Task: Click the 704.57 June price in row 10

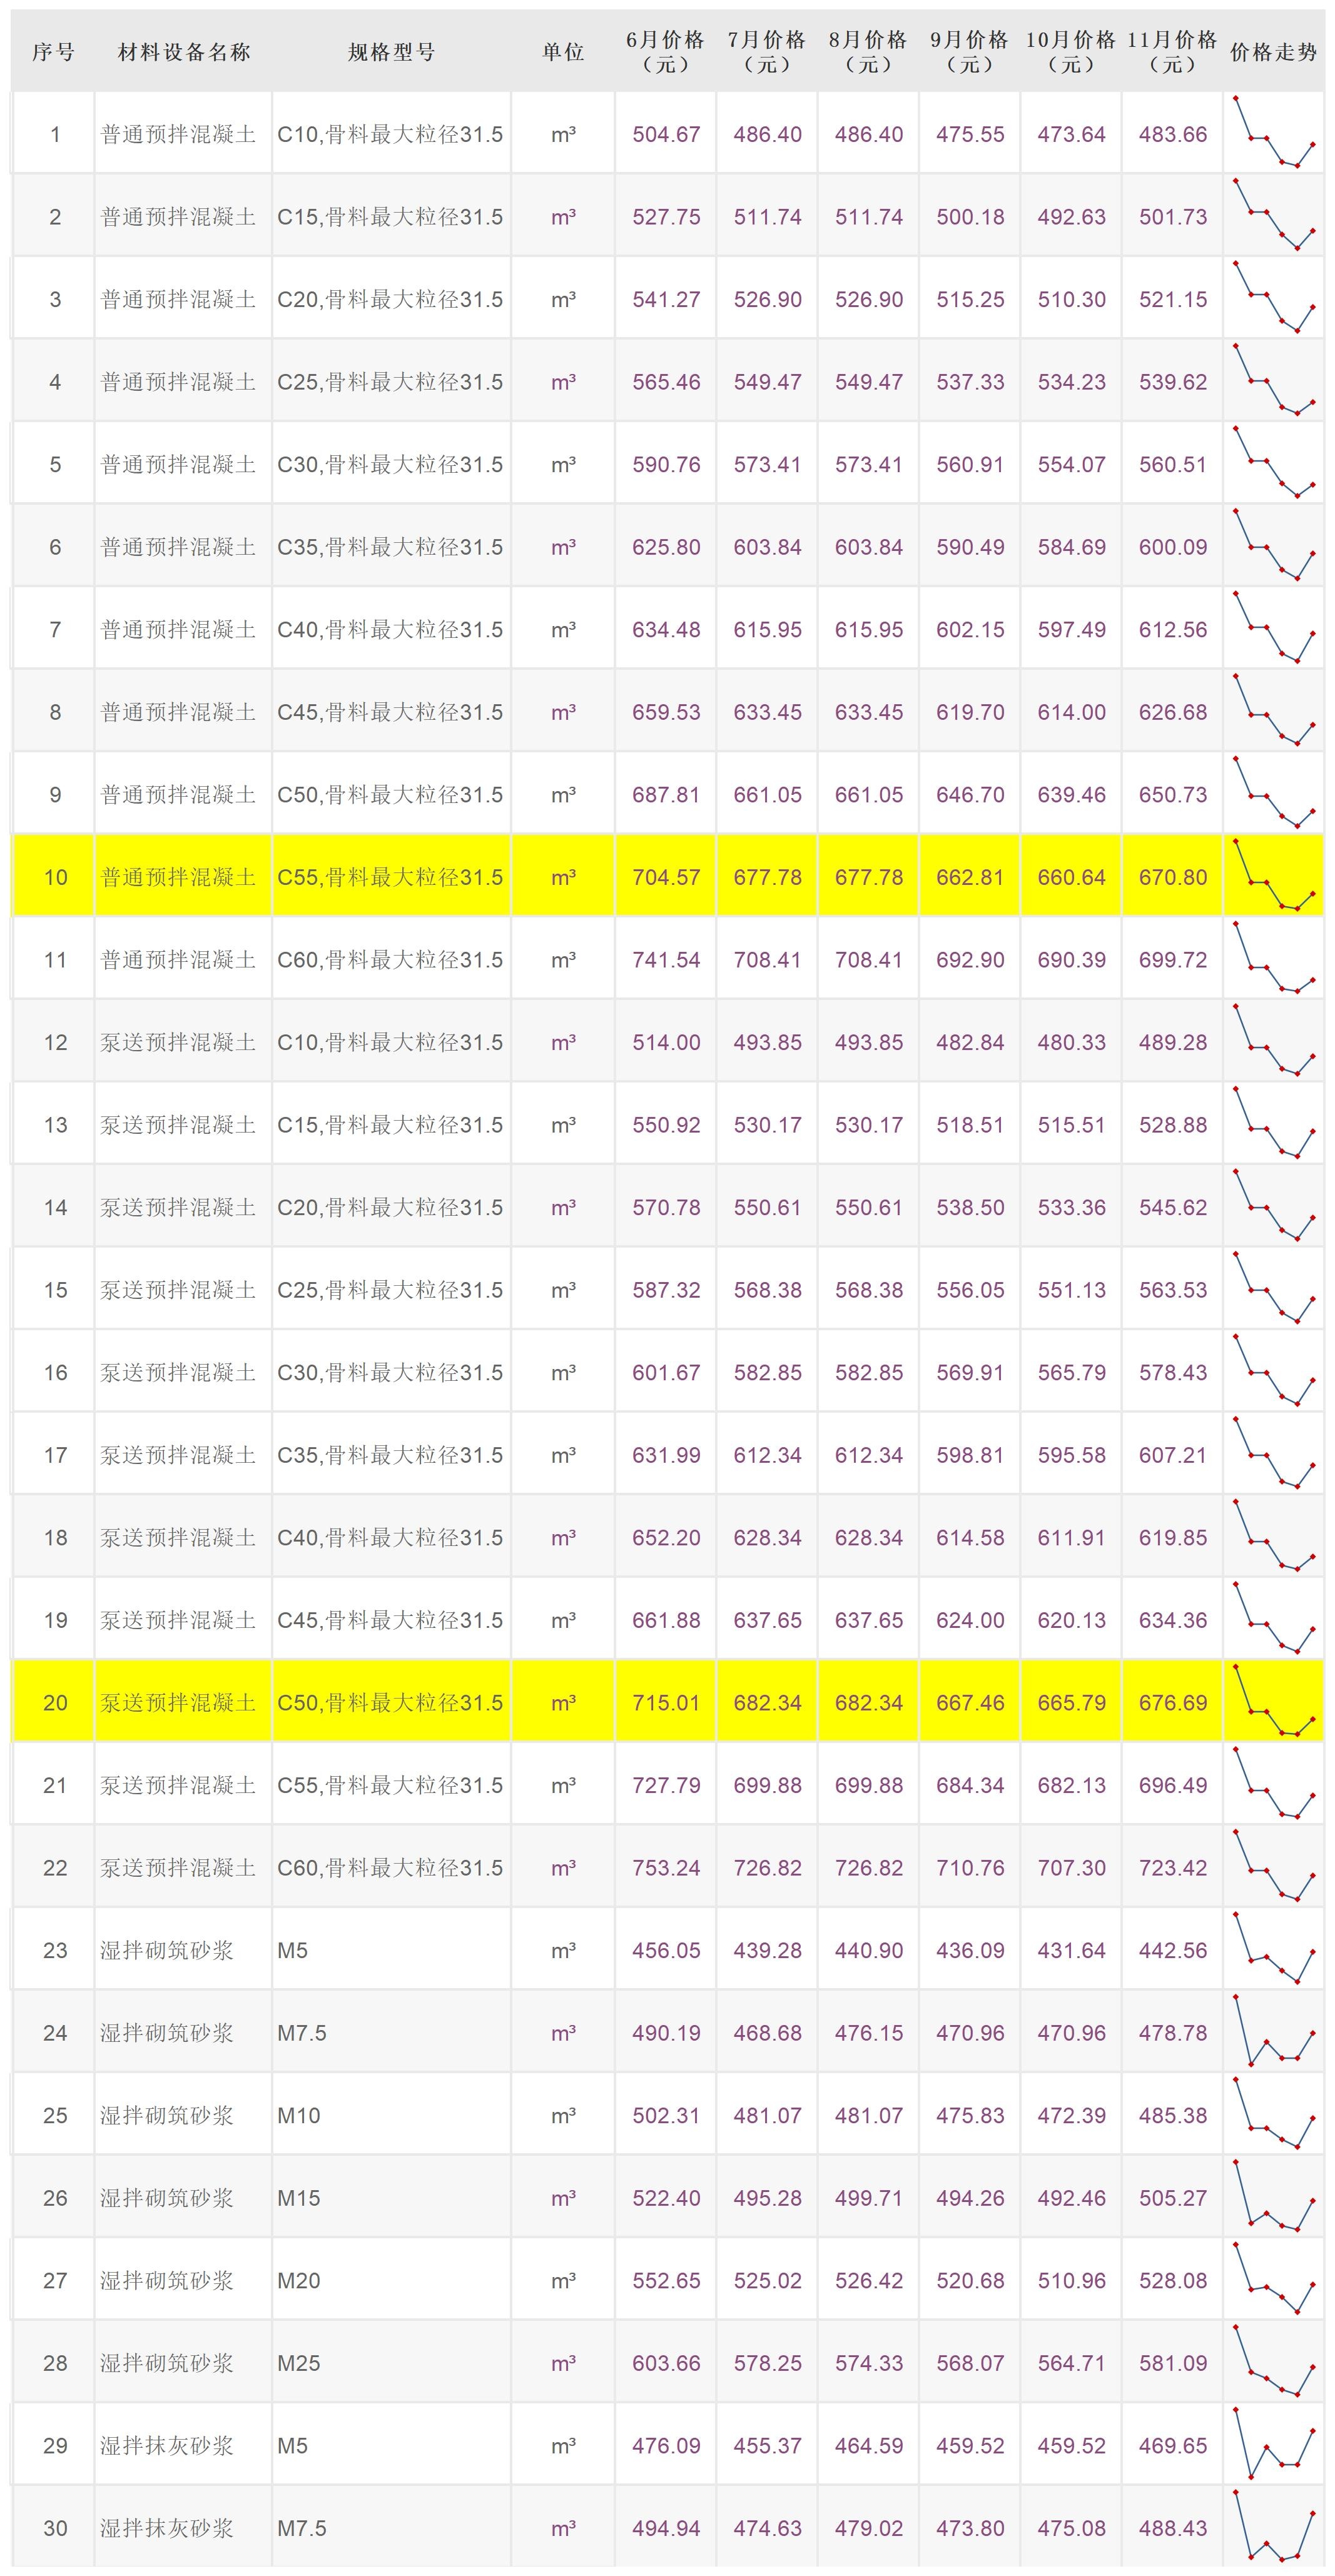Action: [x=666, y=877]
